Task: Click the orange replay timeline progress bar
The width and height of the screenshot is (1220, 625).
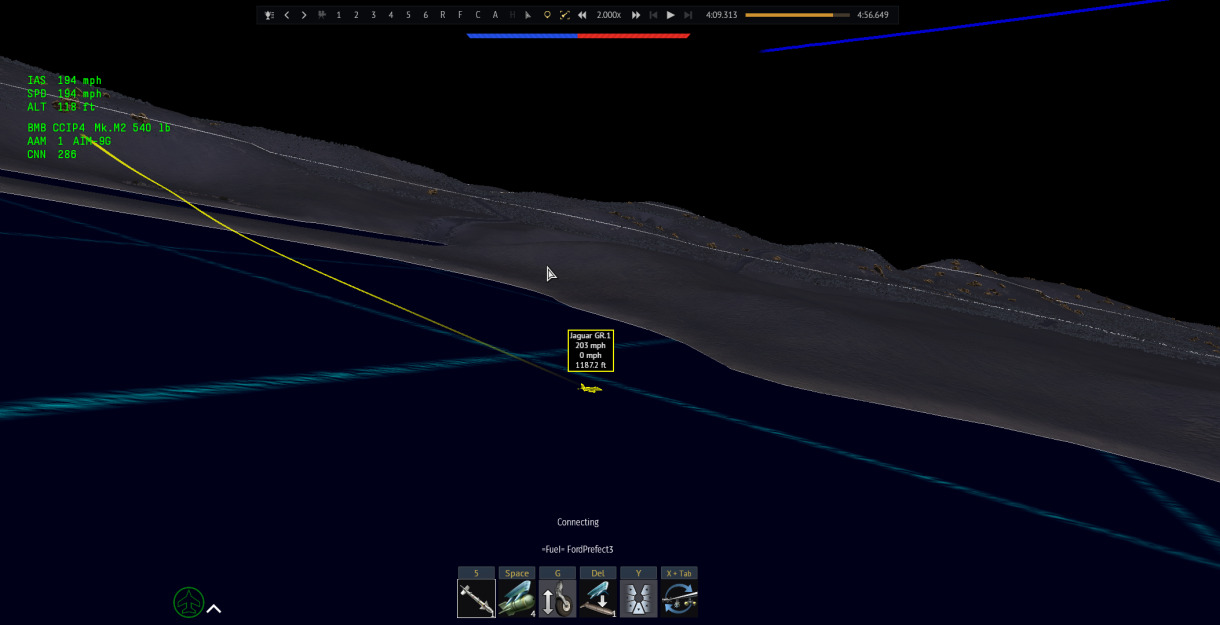Action: (797, 15)
